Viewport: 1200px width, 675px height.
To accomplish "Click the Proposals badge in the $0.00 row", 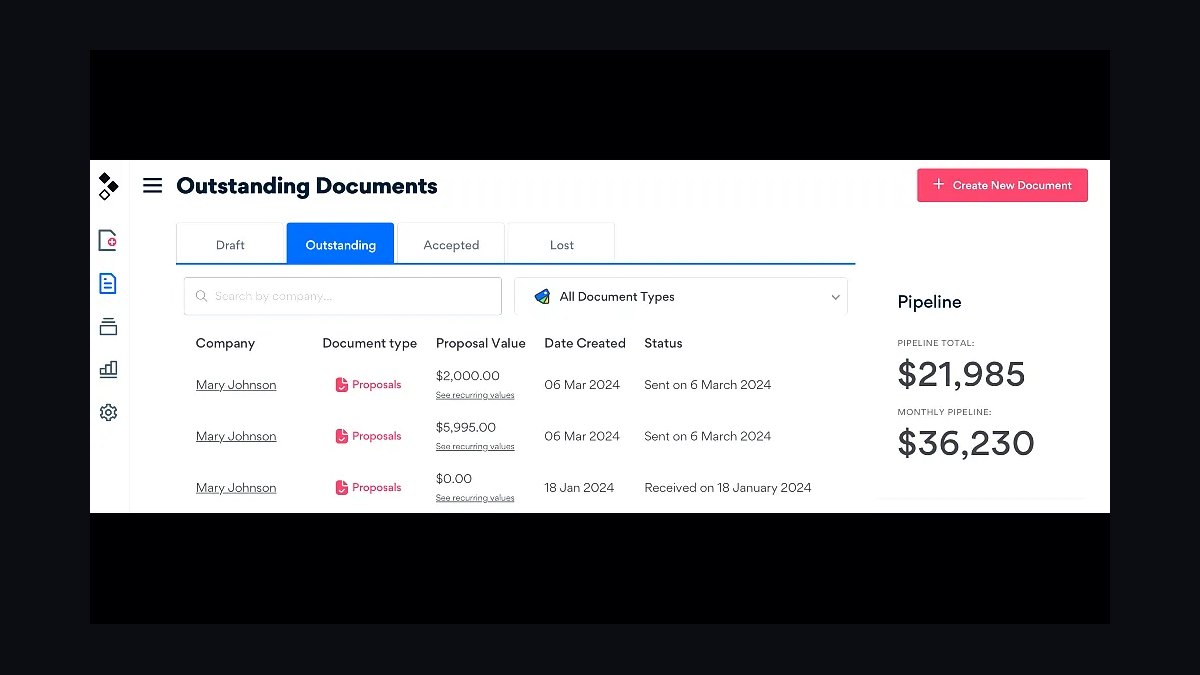I will point(368,488).
